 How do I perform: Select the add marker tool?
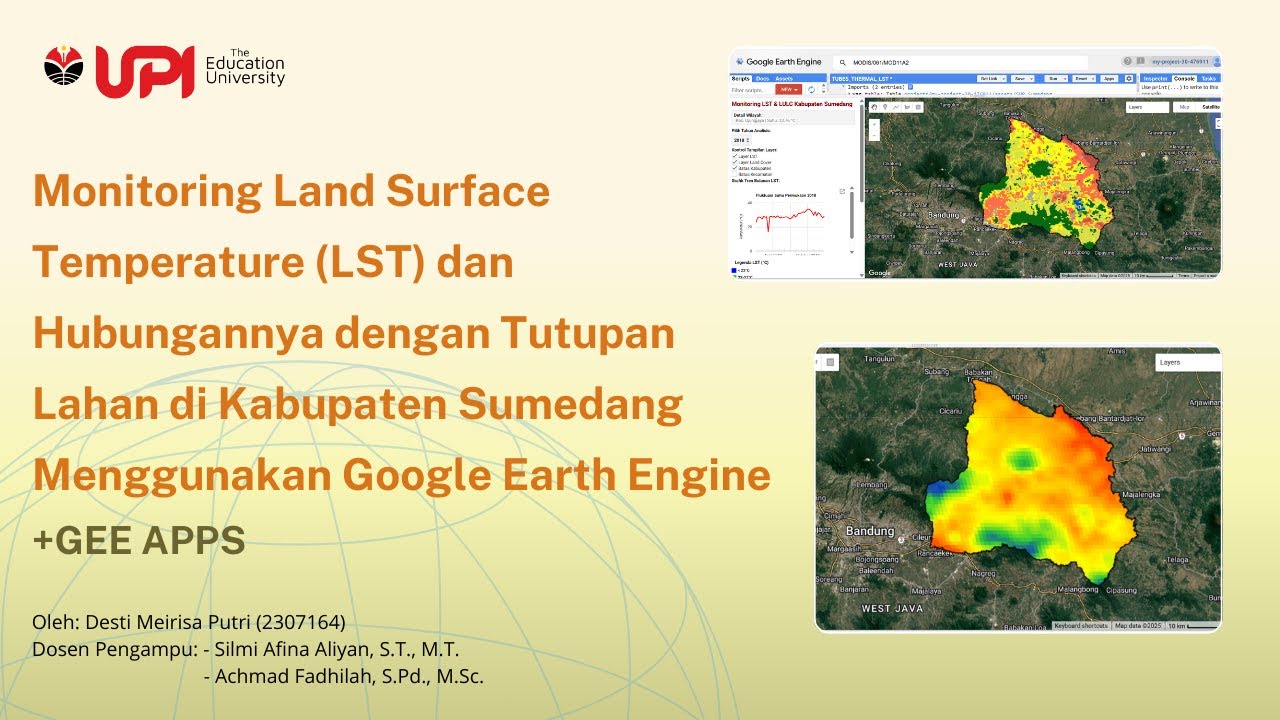click(x=885, y=107)
